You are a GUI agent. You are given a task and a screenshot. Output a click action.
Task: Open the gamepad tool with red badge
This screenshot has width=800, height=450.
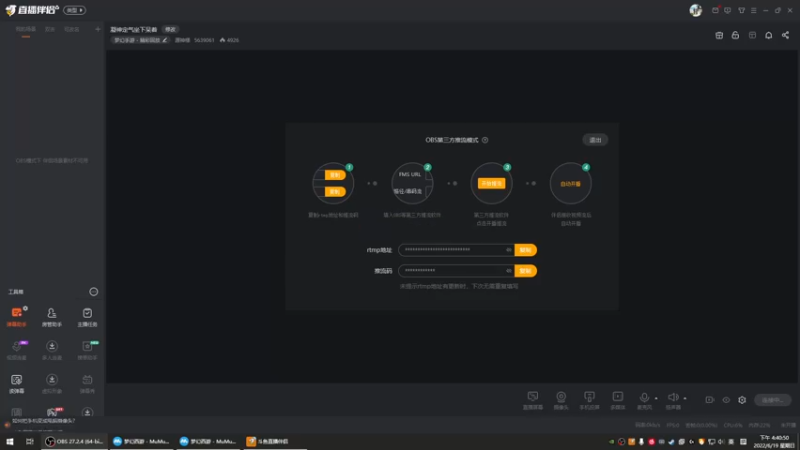coord(53,412)
